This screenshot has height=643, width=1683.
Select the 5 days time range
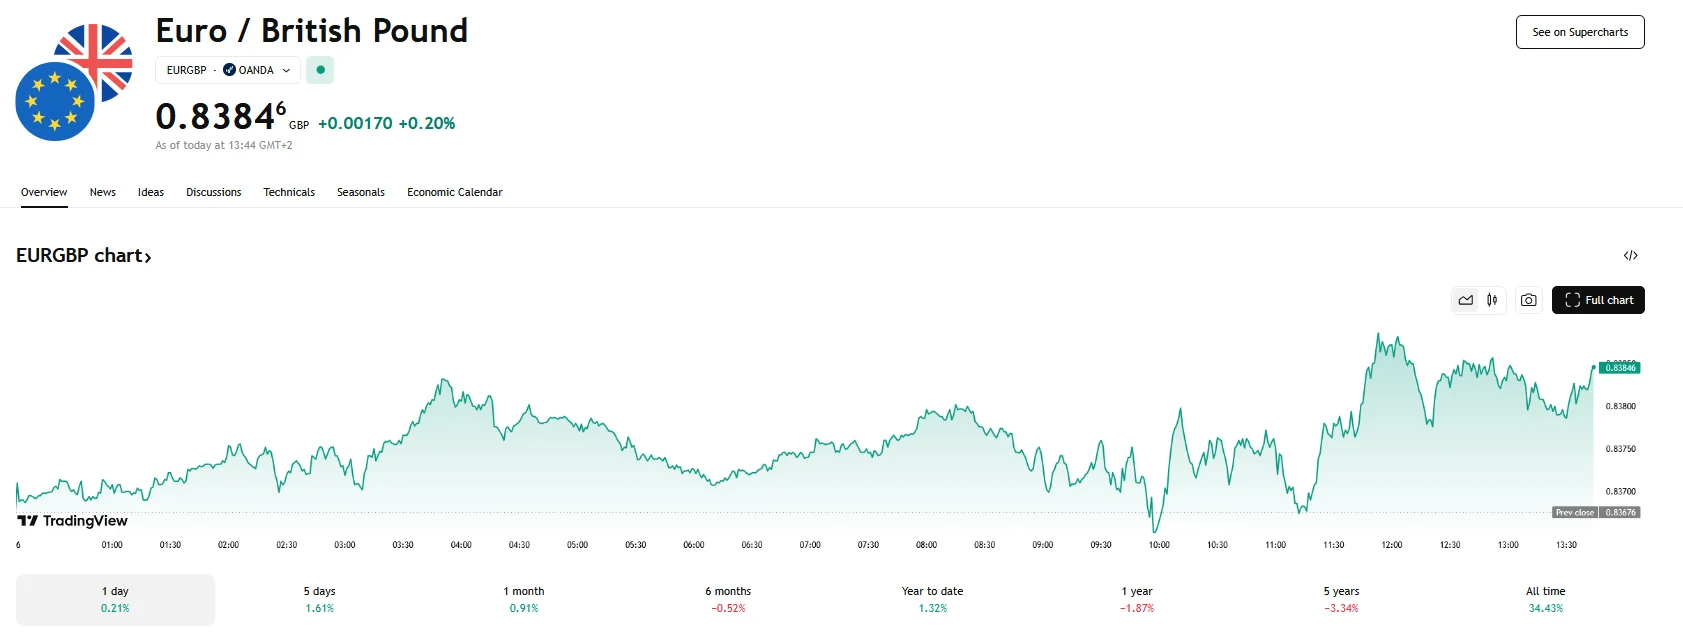tap(320, 599)
